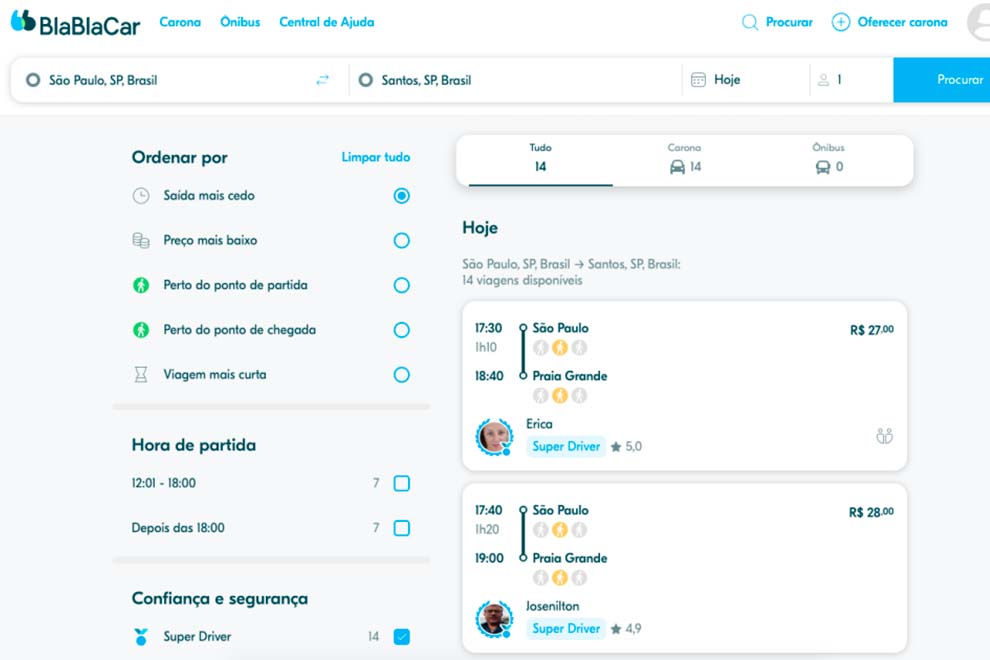Viewport: 990px width, 660px height.
Task: Click the Super Driver medal icon in filters
Action: pos(141,637)
